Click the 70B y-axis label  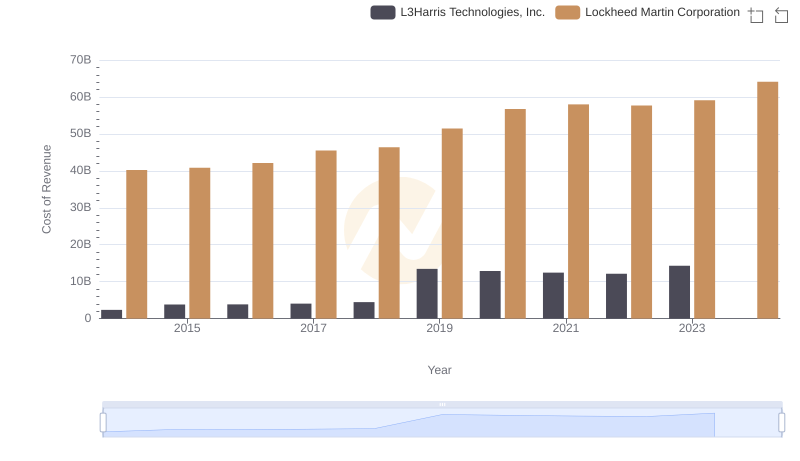pos(81,60)
